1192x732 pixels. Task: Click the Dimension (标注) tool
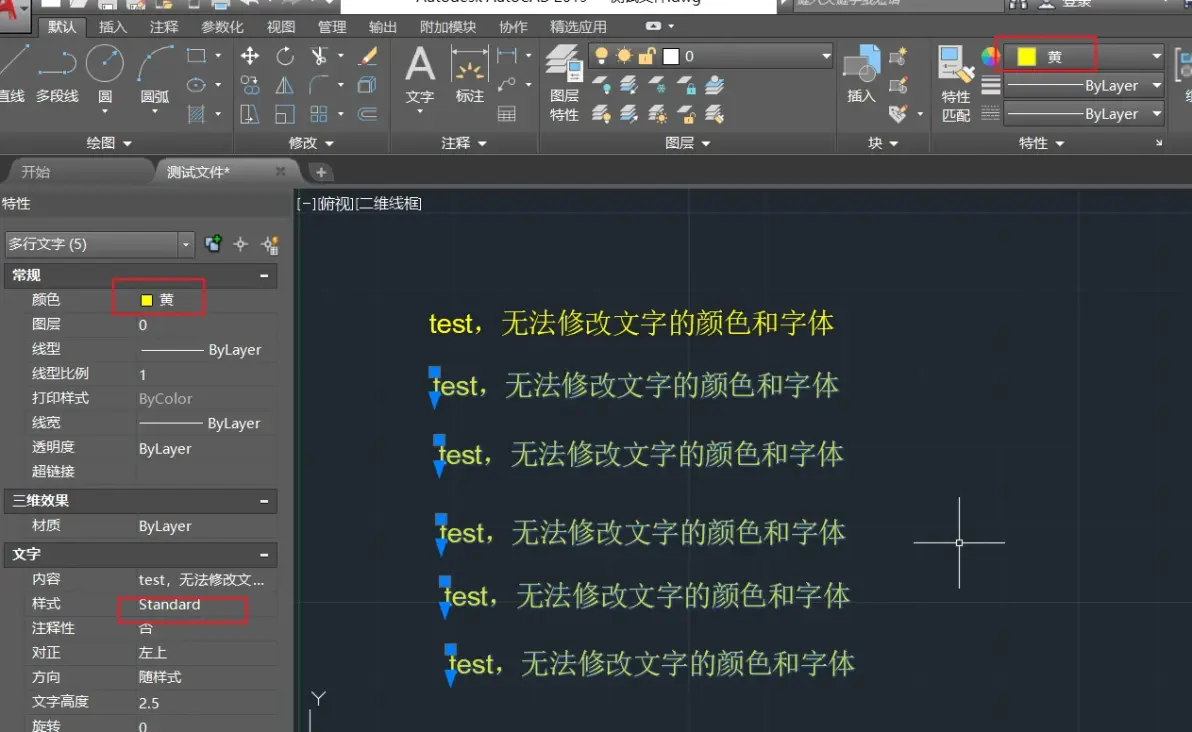(x=469, y=74)
